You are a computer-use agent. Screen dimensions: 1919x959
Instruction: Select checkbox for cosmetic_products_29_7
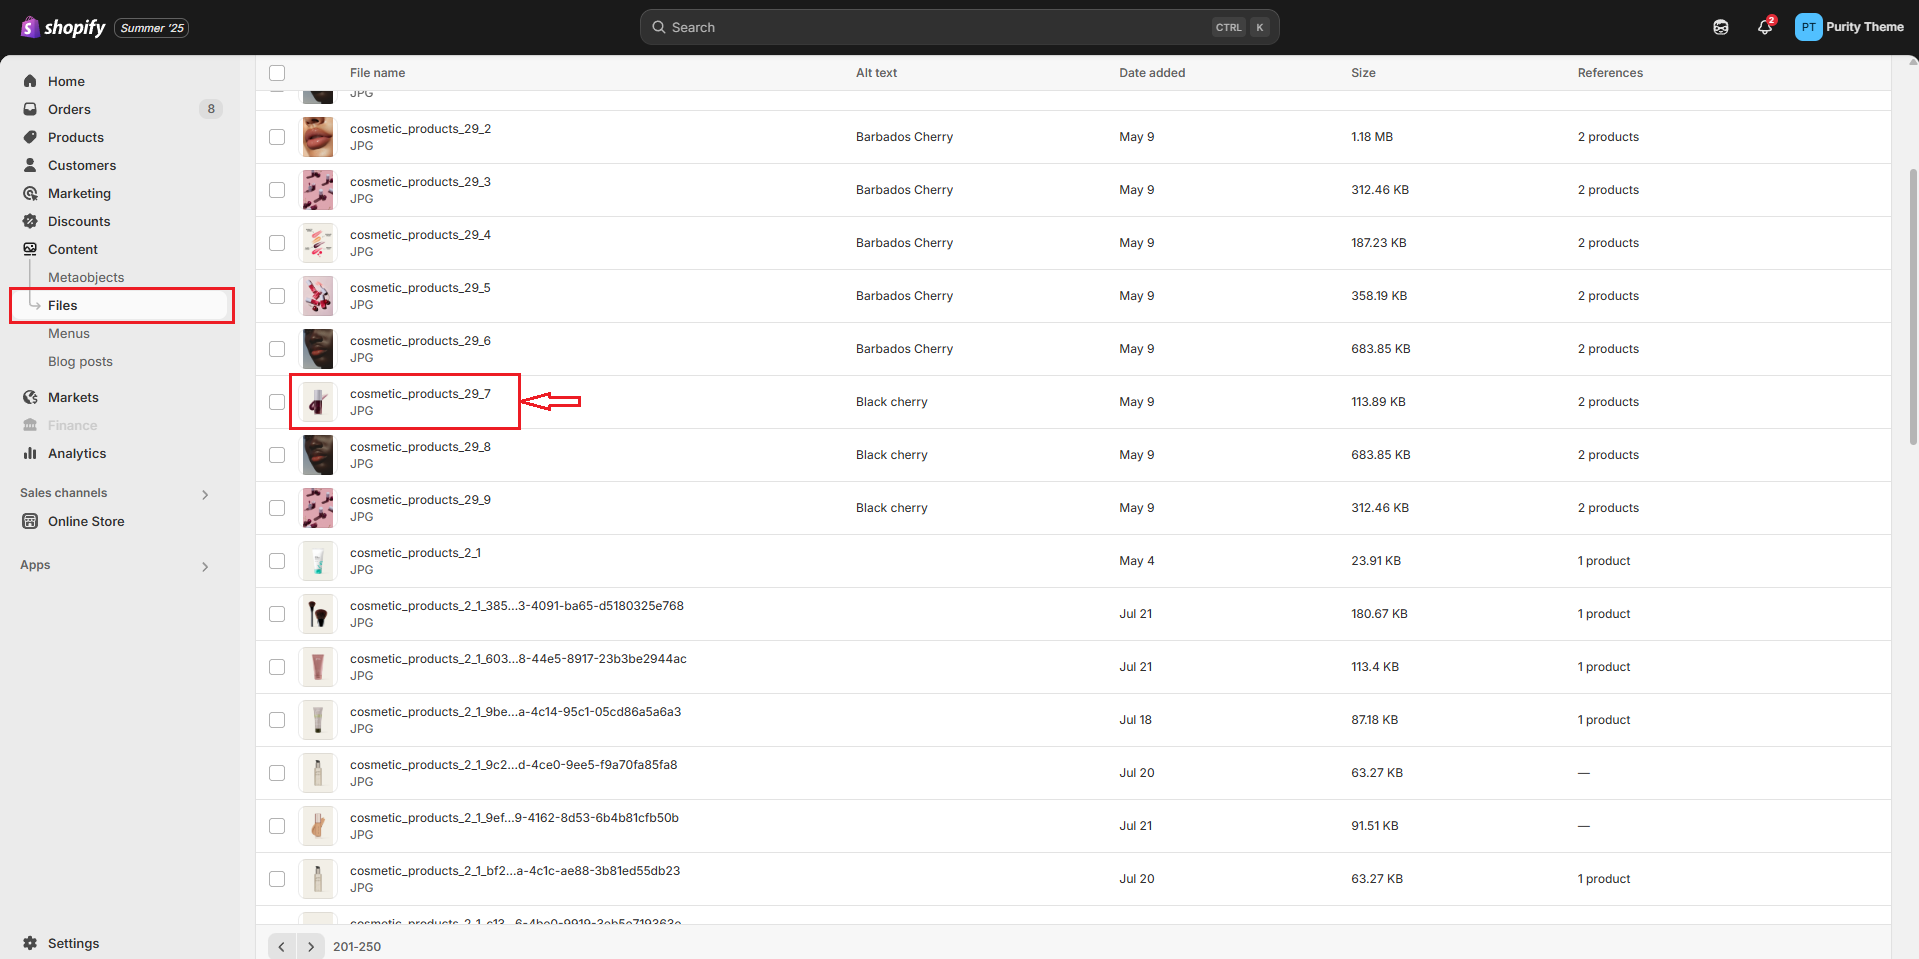tap(277, 402)
